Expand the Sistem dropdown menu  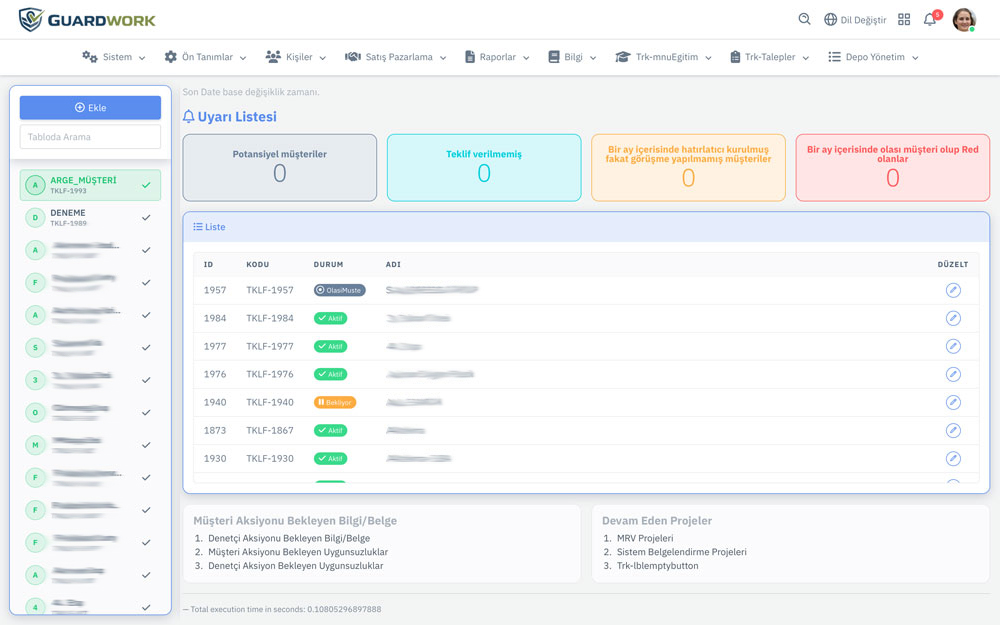114,57
